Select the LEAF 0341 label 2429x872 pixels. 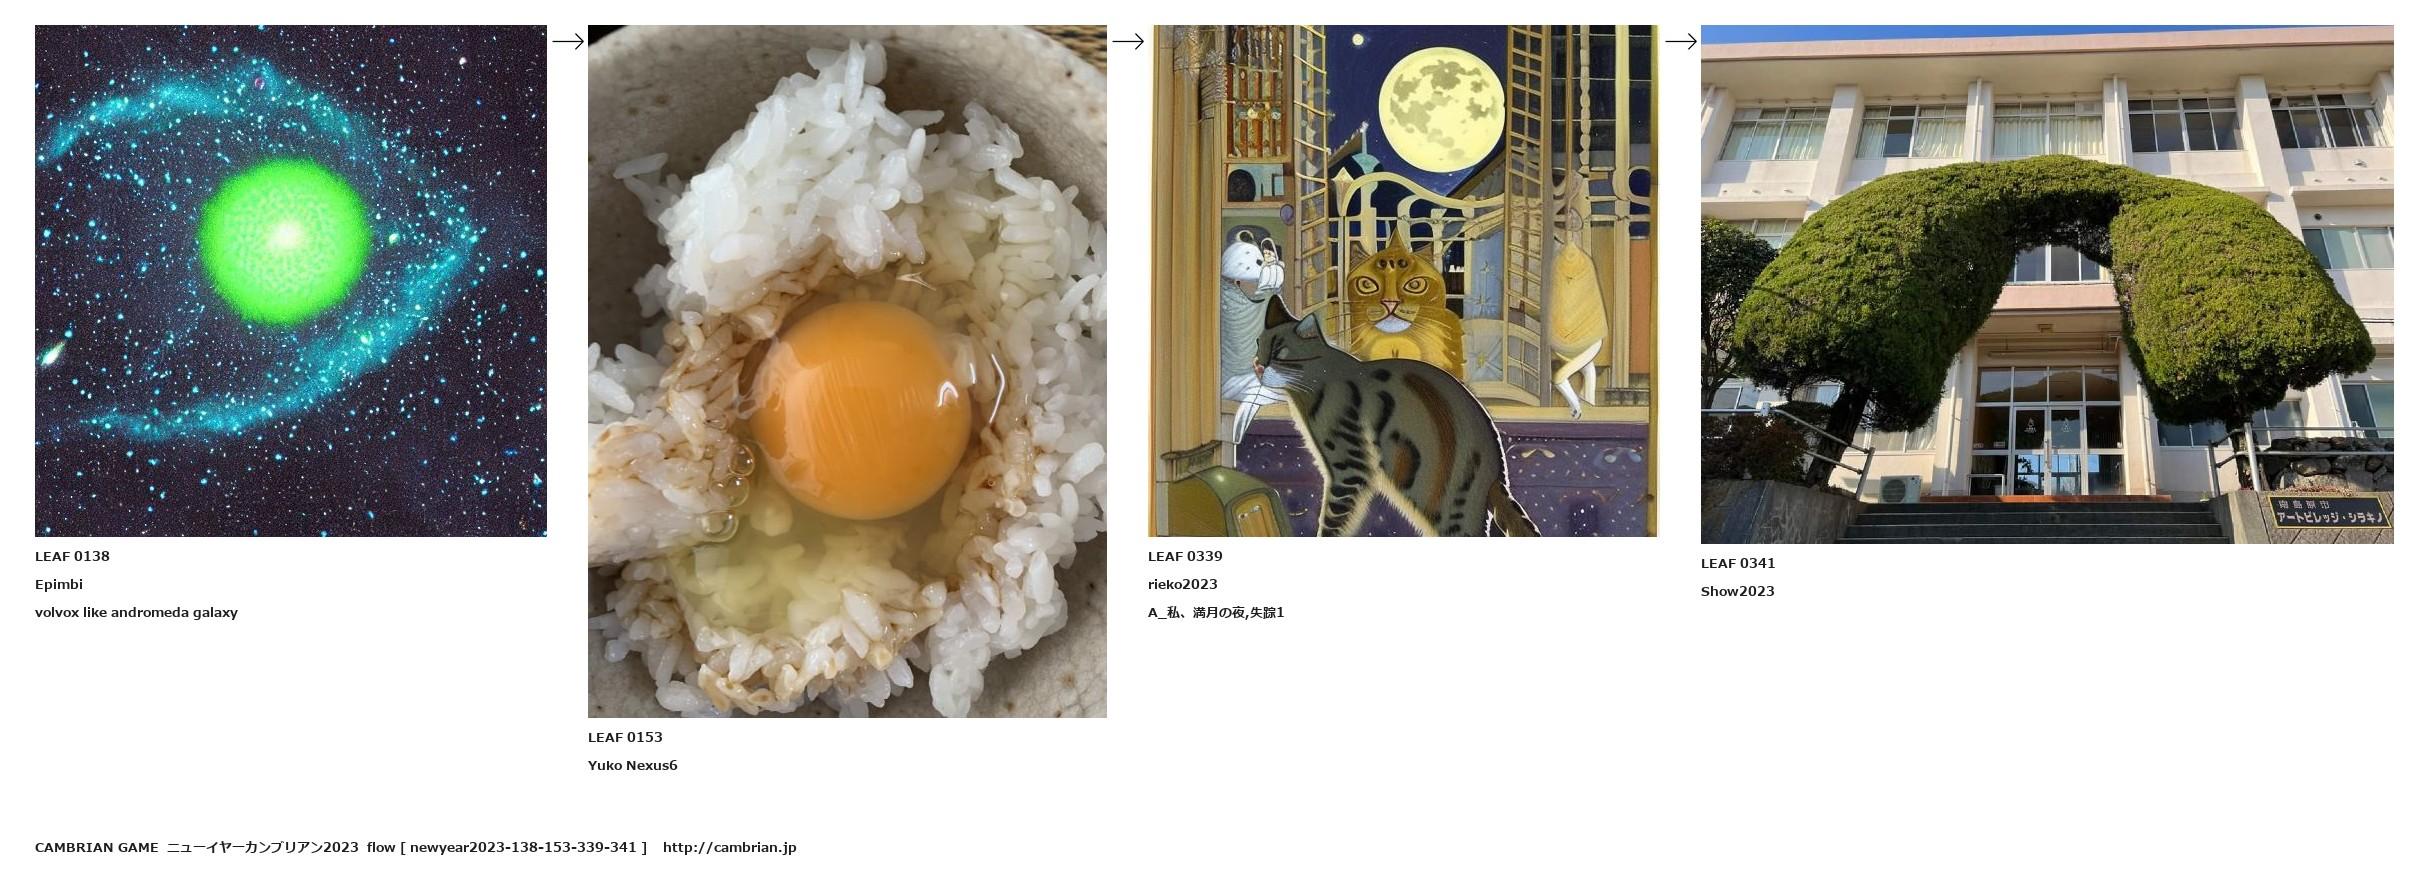1738,563
